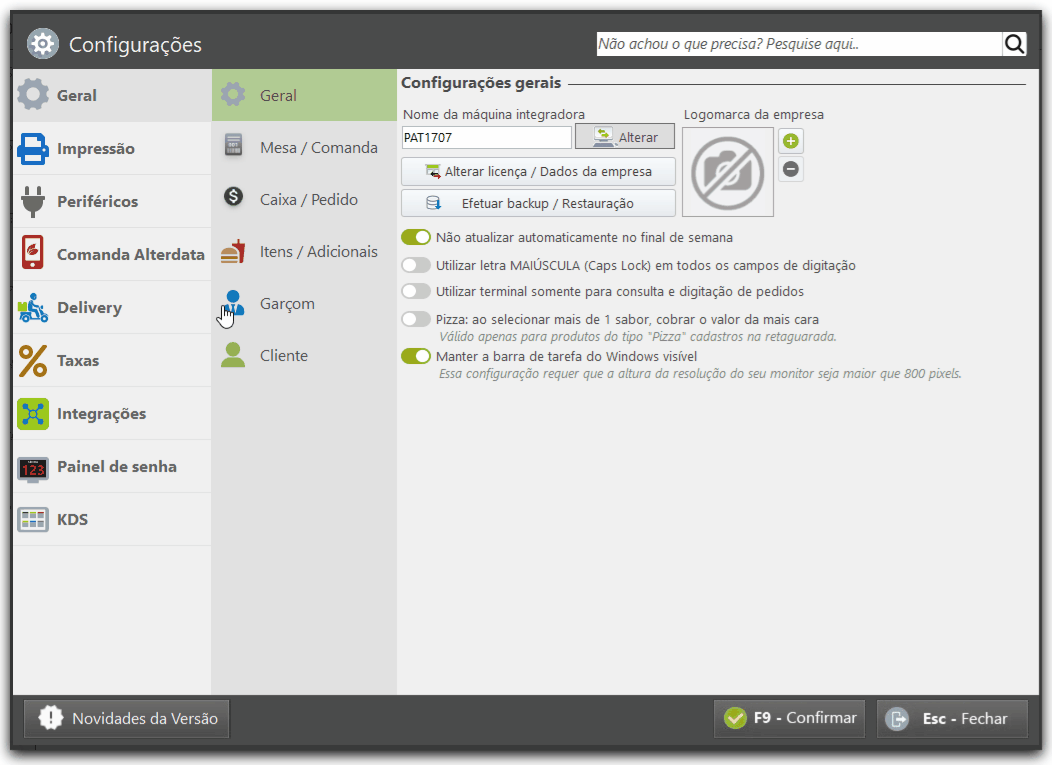This screenshot has height=765, width=1052.
Task: Click Efetuar backup / Restauração button
Action: [538, 203]
